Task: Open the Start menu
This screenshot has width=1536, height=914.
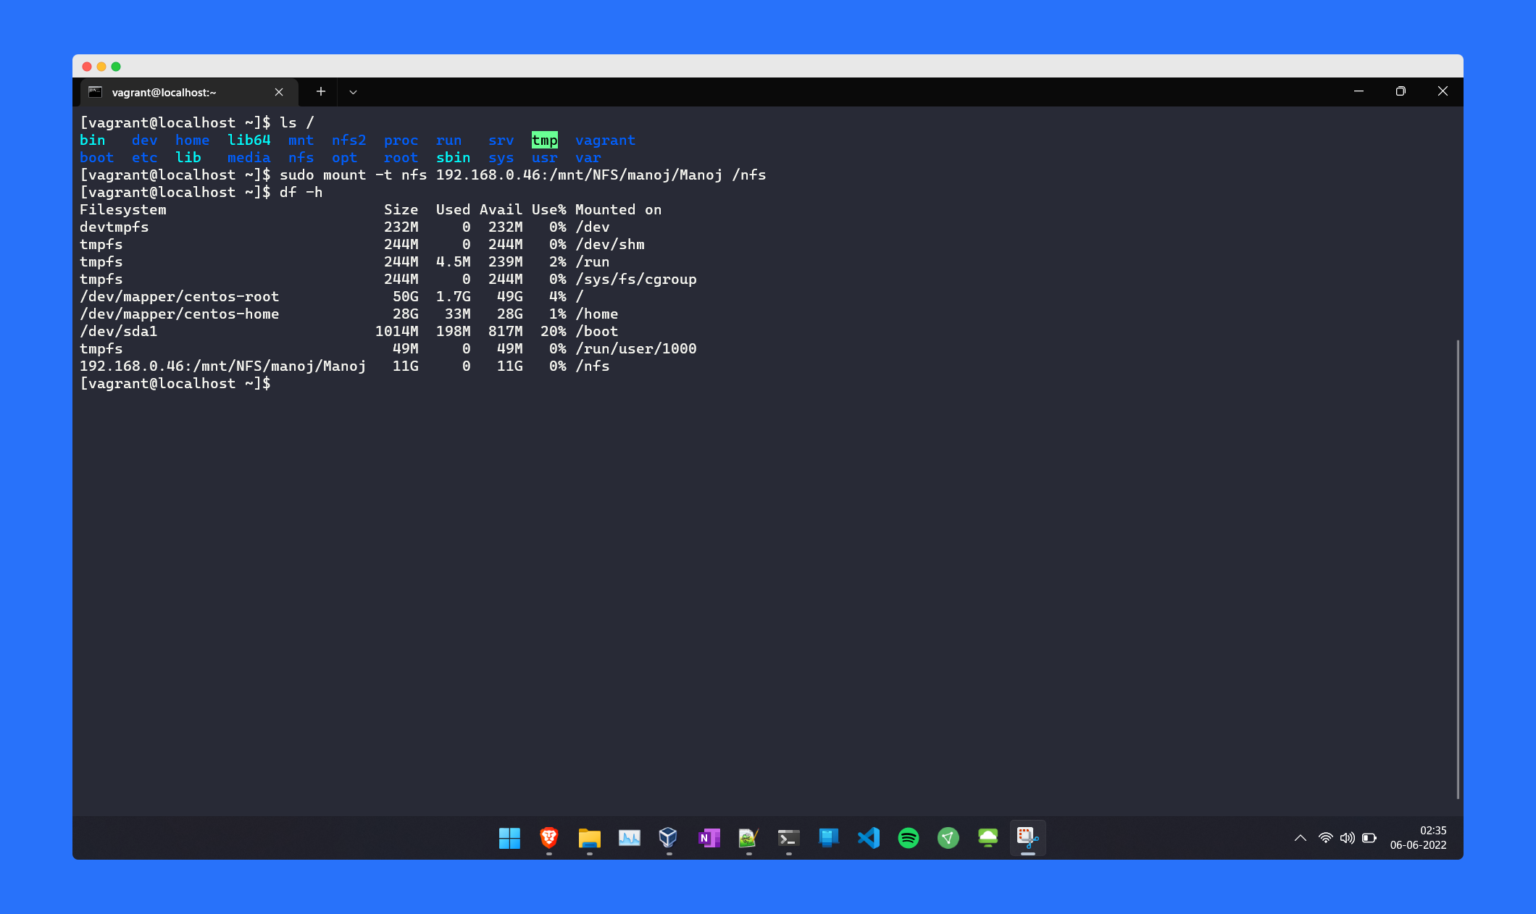Action: [509, 838]
